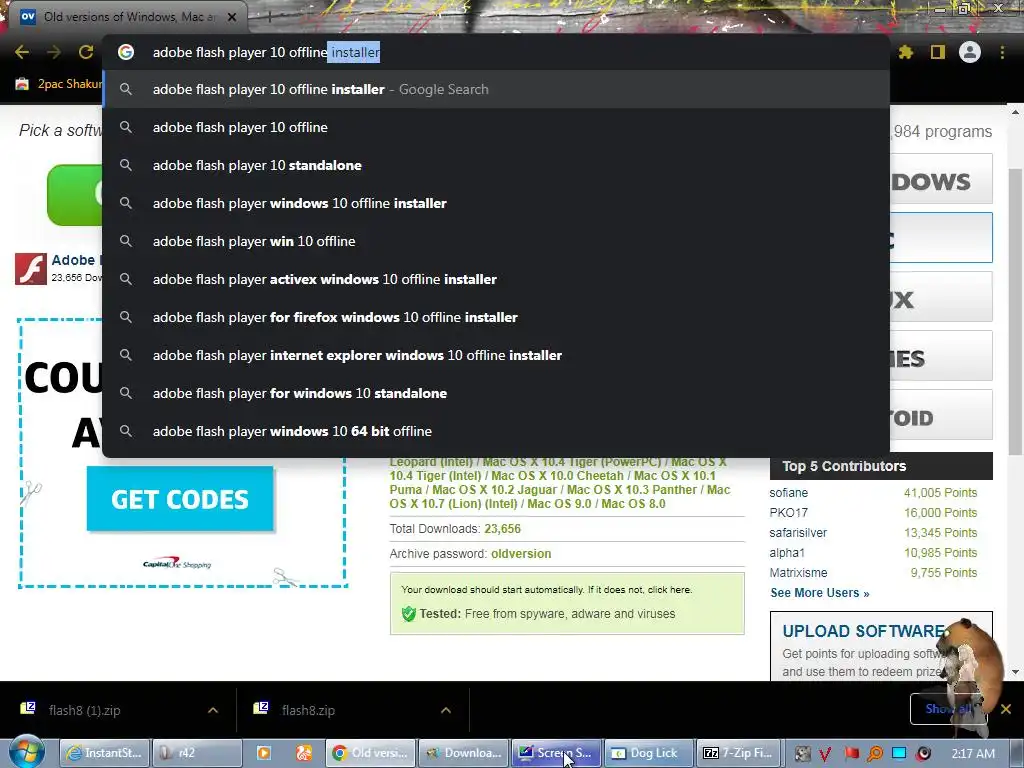The image size is (1024, 768).
Task: Click the scrollbar down arrow
Action: [x=1015, y=671]
